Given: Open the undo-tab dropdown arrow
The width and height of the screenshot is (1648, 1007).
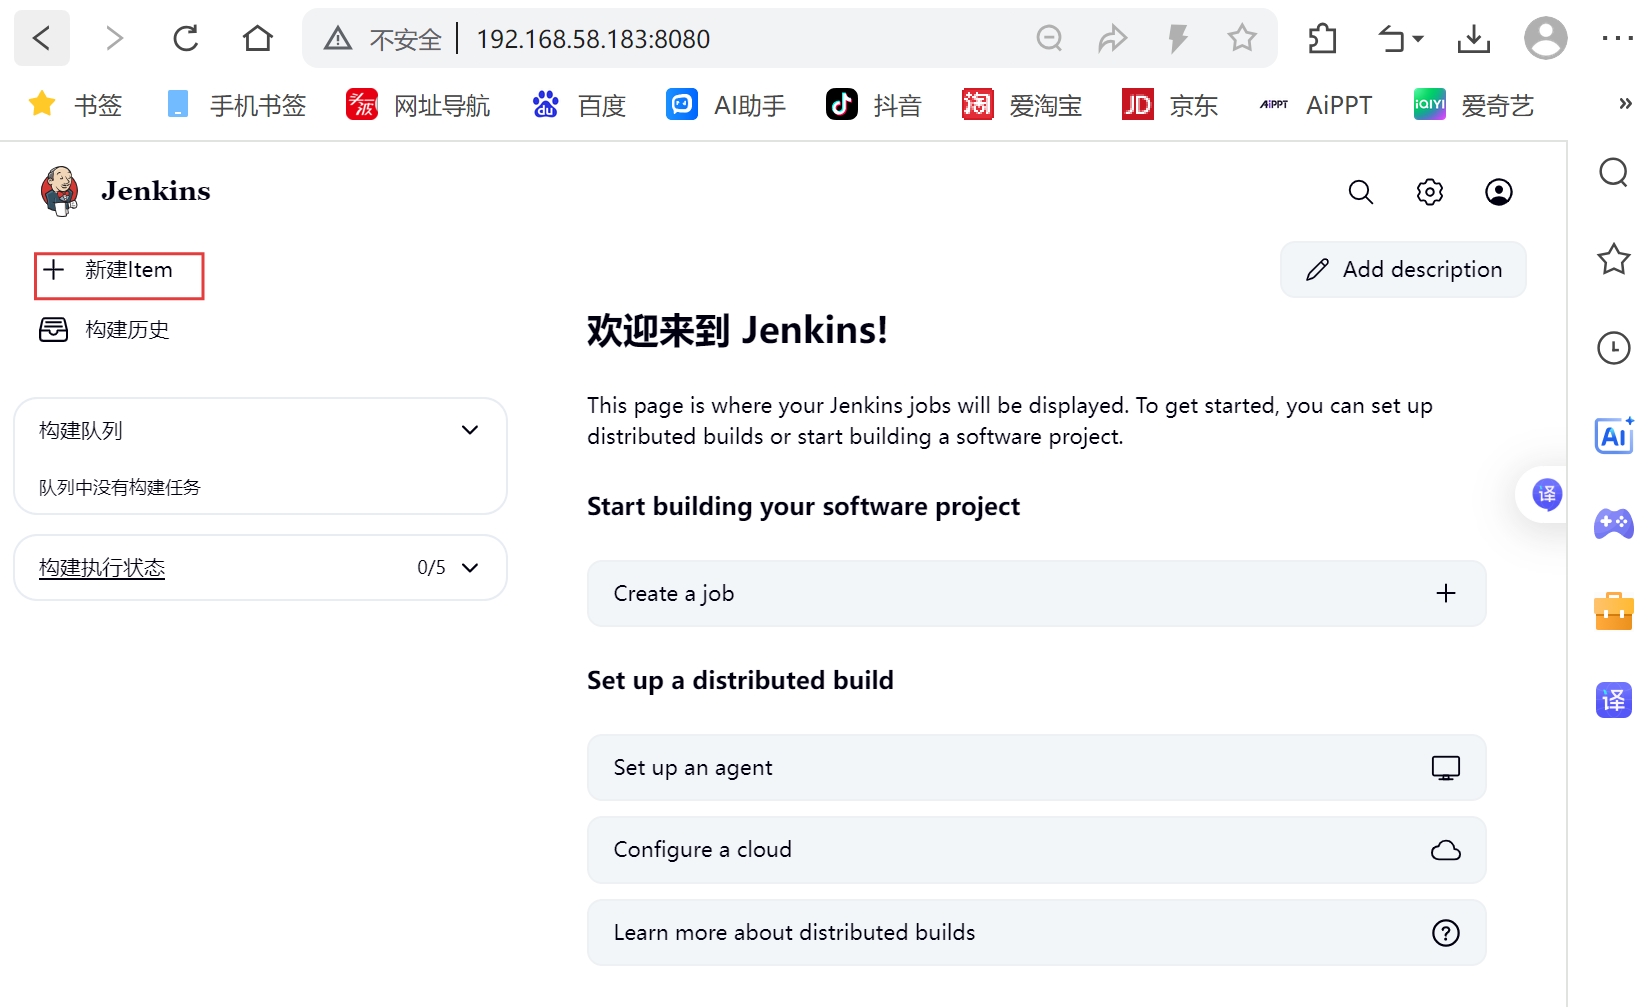Looking at the screenshot, I should (x=1418, y=40).
